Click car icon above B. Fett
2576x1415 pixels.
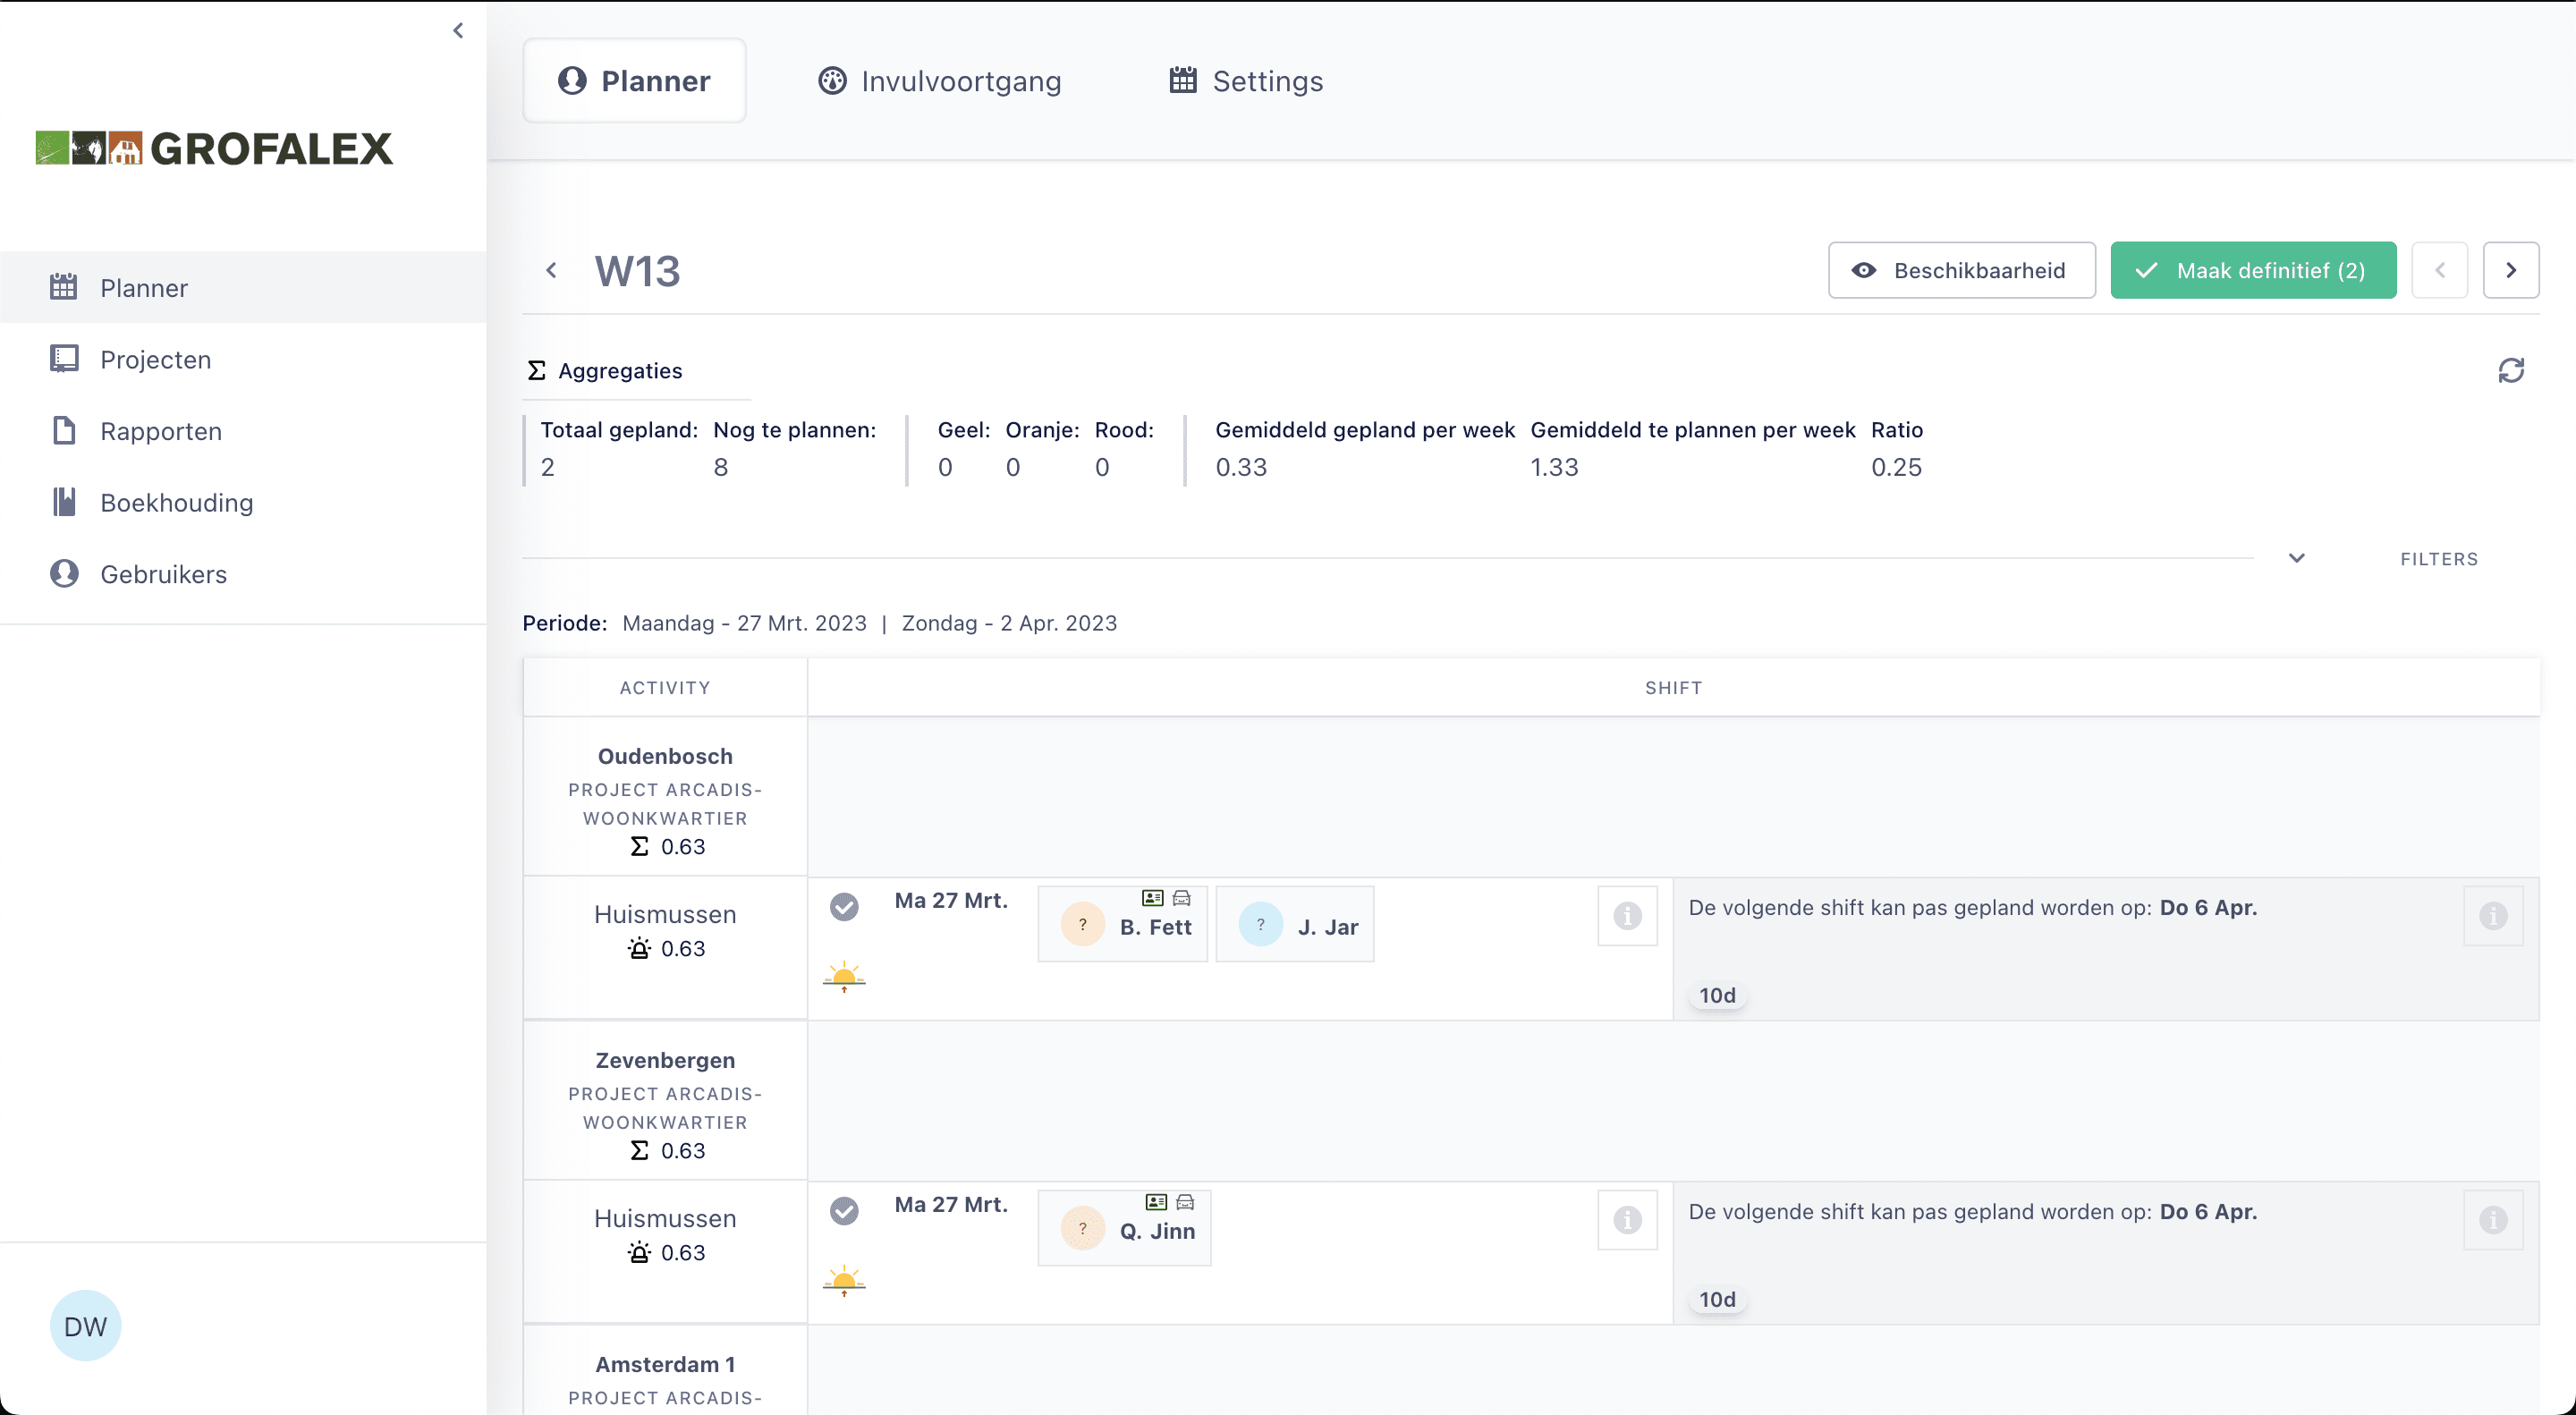point(1182,898)
